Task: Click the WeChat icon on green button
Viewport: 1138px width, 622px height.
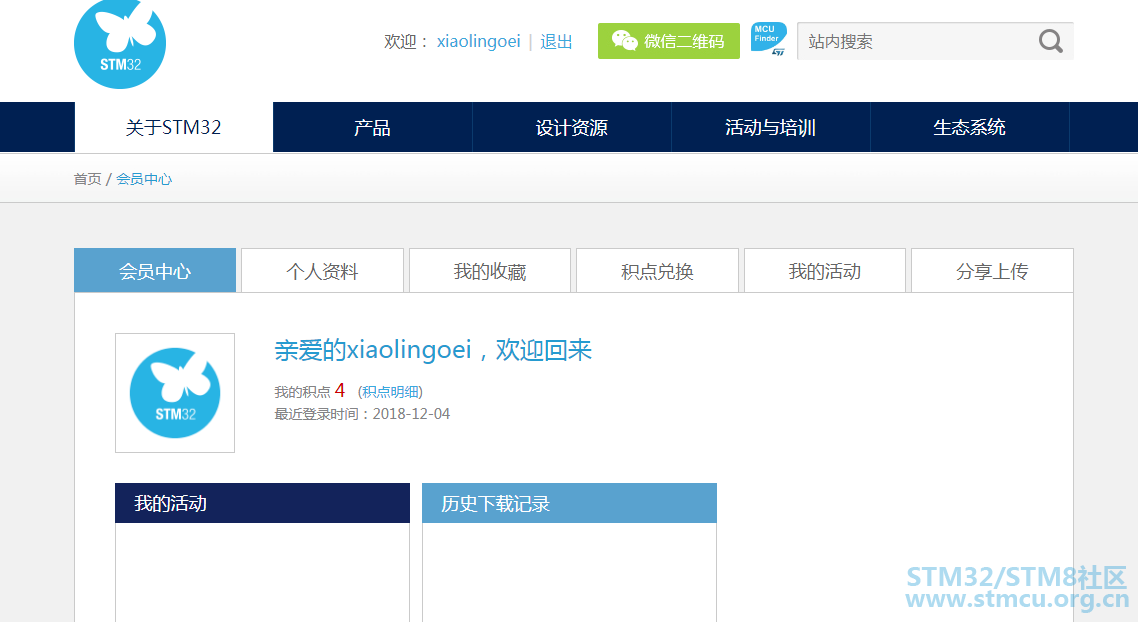Action: tap(624, 41)
